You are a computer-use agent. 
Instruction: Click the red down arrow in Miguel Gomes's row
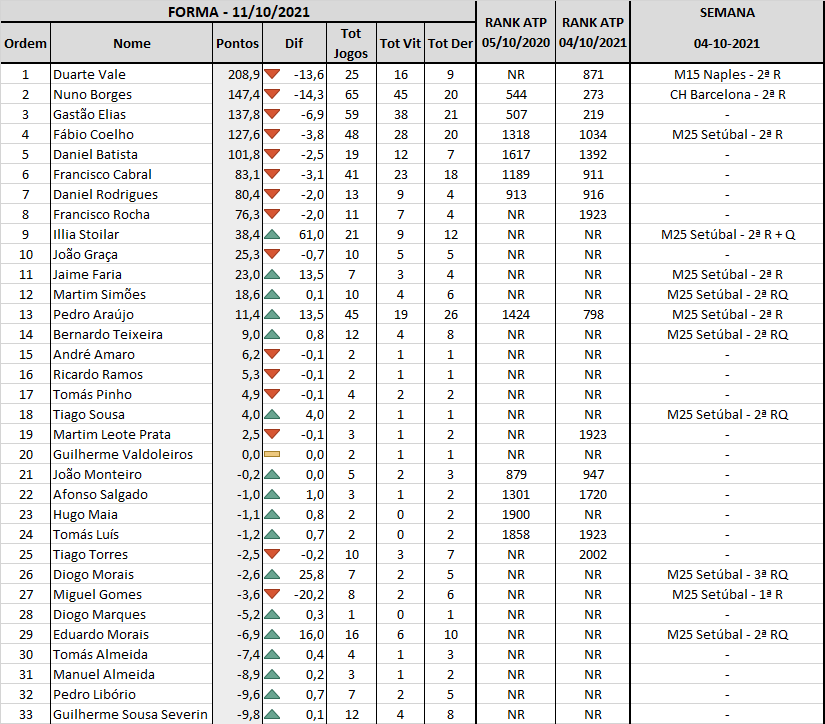[272, 594]
